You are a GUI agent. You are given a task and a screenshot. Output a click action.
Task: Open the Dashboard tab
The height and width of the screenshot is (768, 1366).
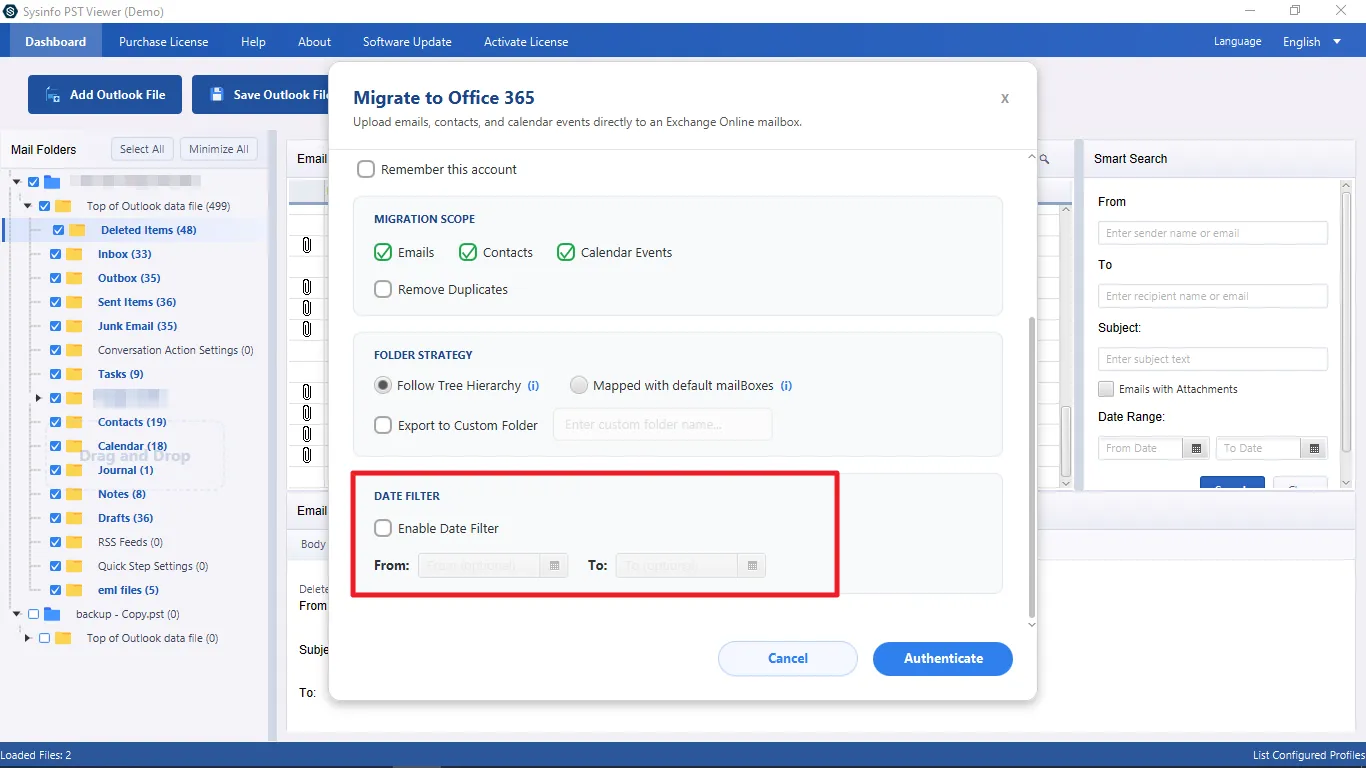click(x=56, y=42)
